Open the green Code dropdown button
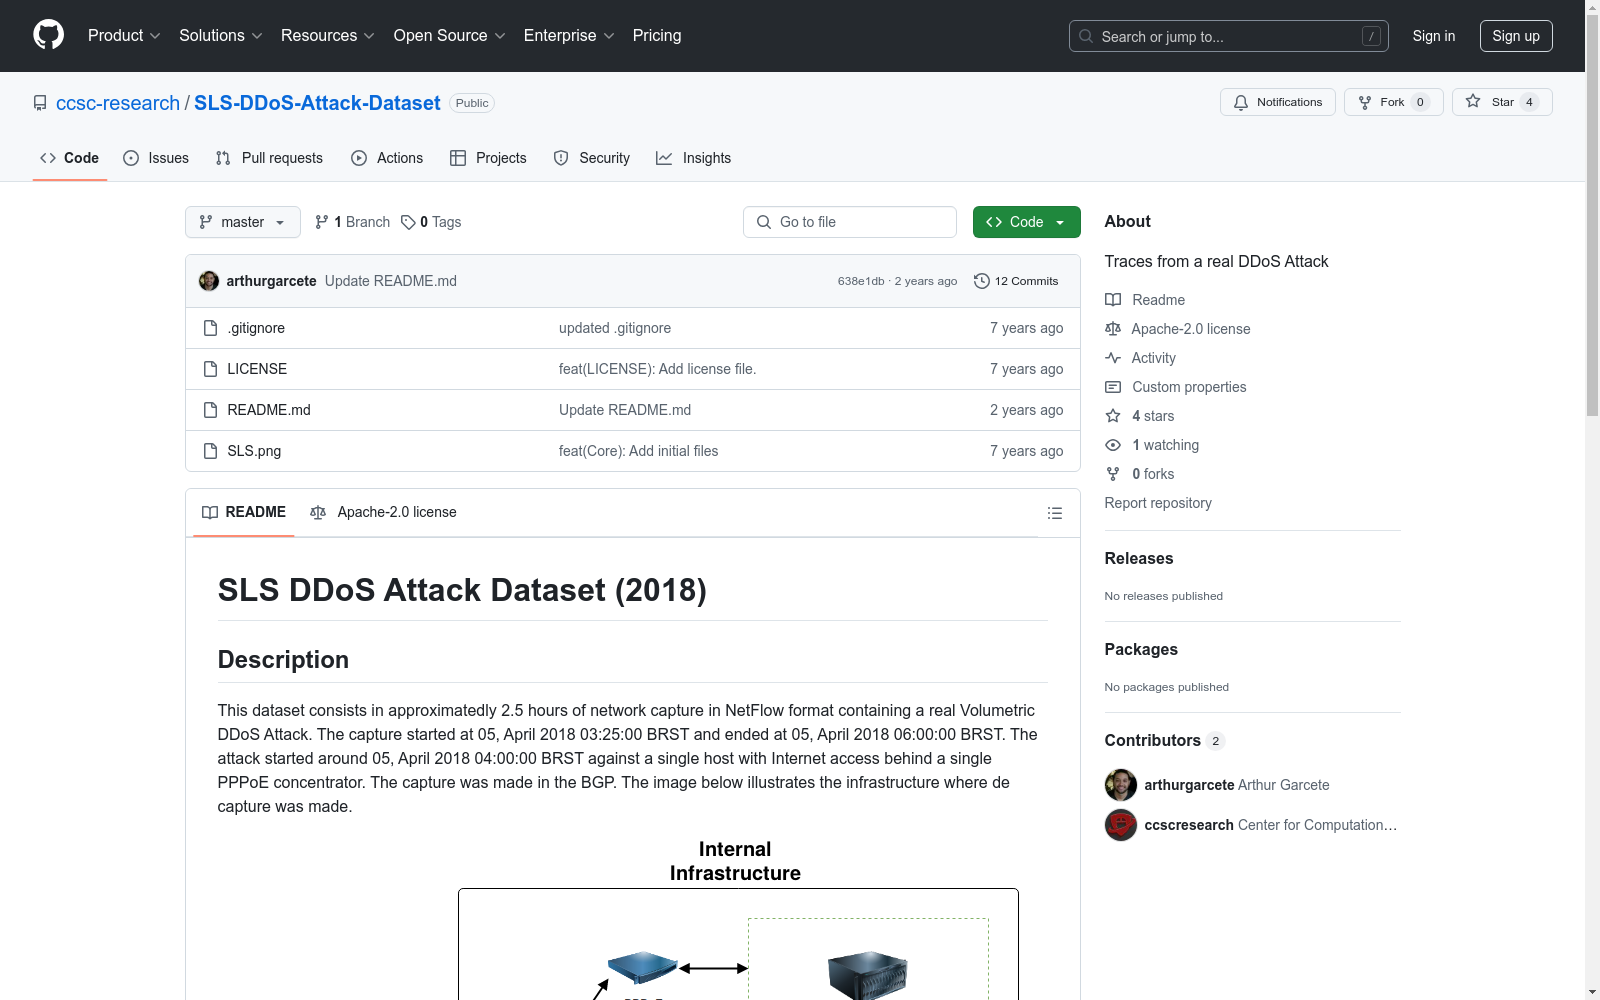 1027,222
